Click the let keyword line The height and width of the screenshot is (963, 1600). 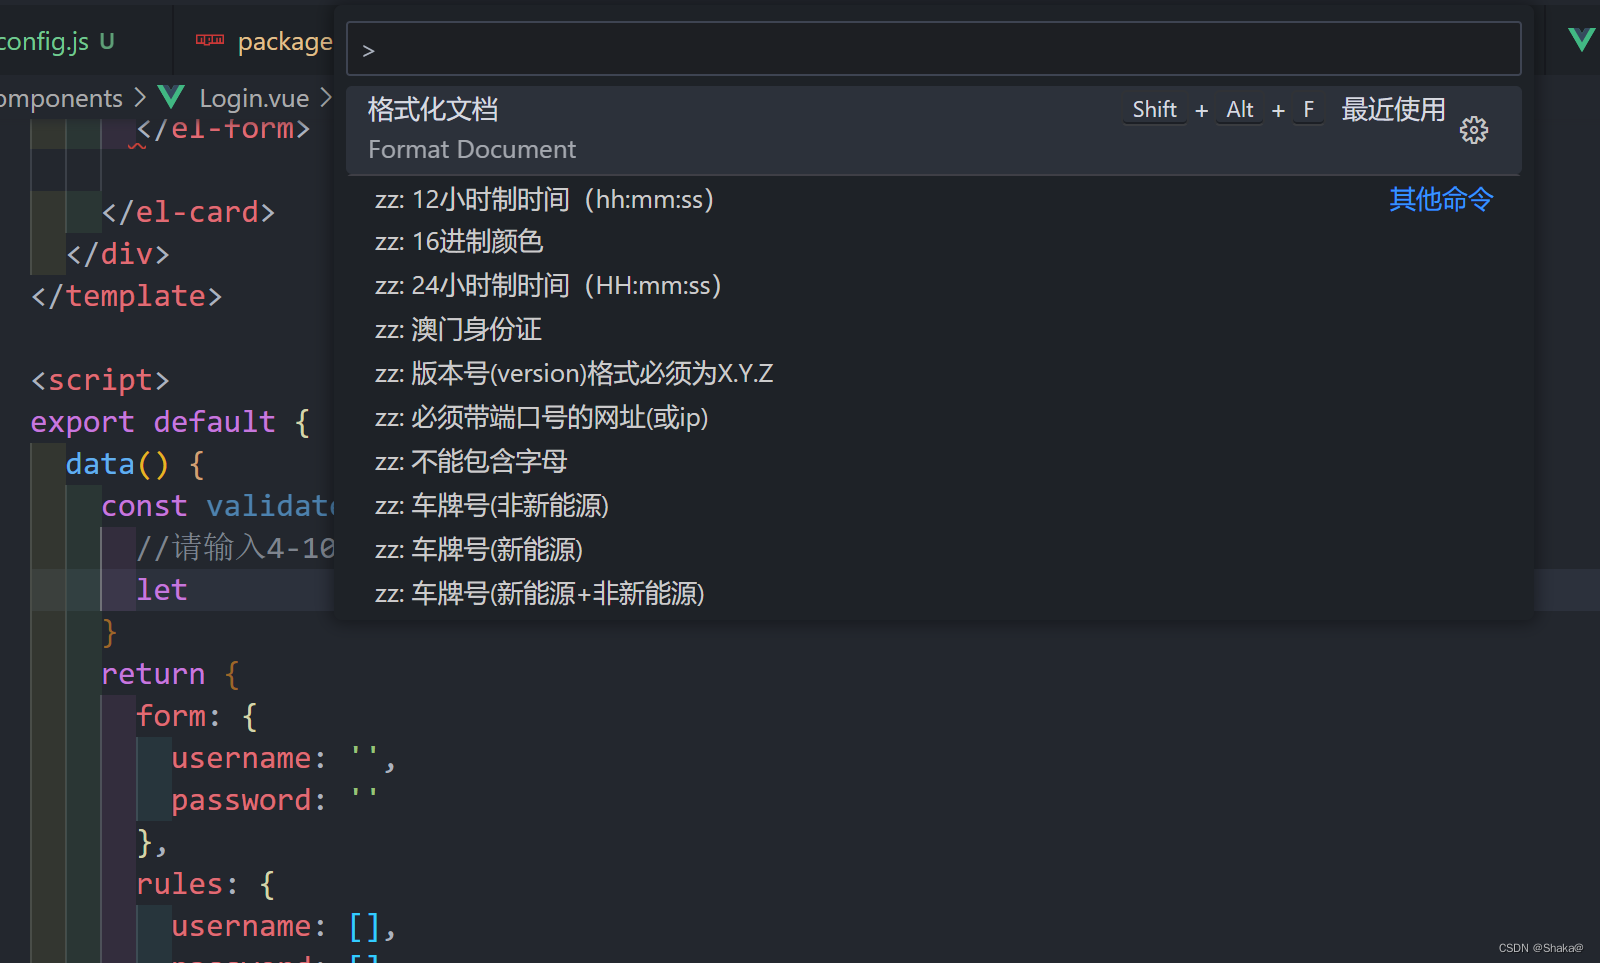pos(162,590)
